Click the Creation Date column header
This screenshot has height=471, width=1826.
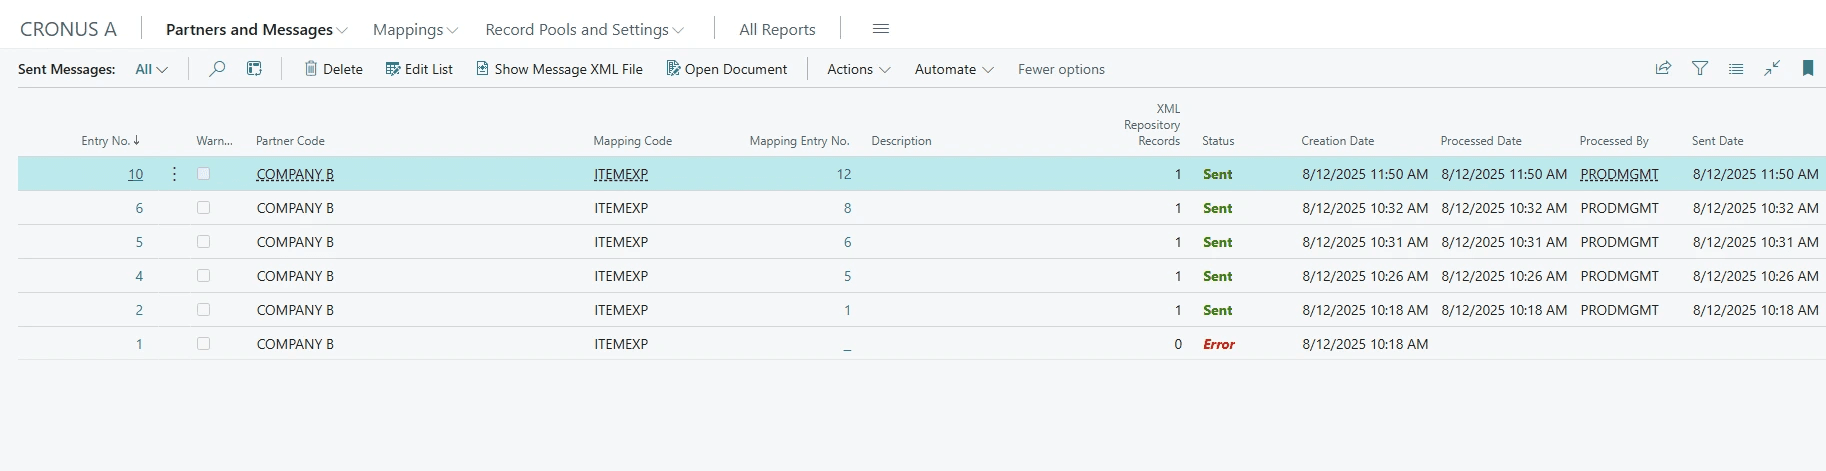(1338, 141)
